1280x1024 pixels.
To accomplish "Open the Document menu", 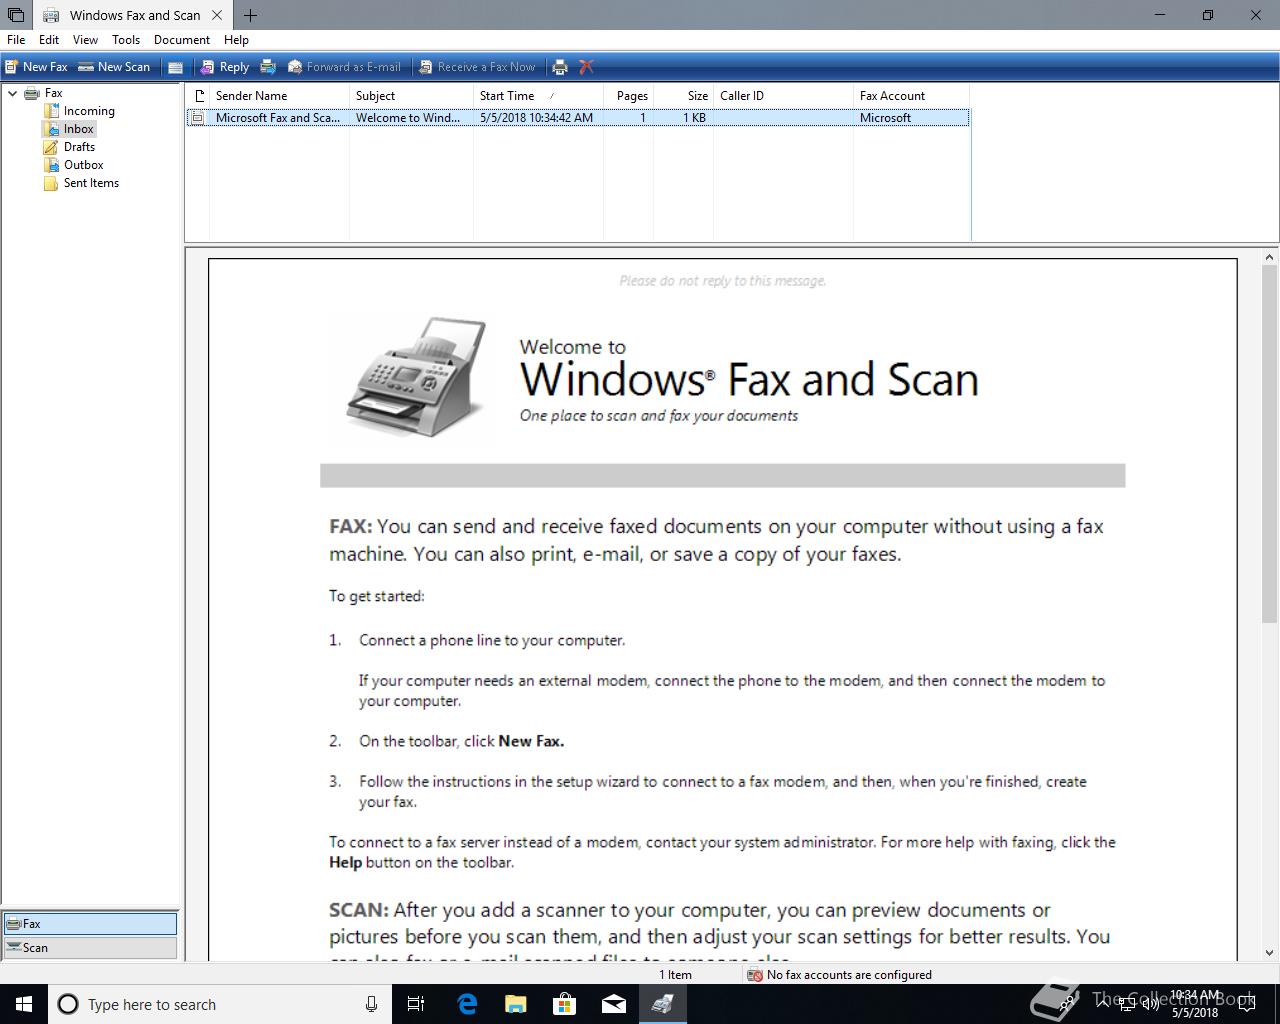I will point(182,40).
